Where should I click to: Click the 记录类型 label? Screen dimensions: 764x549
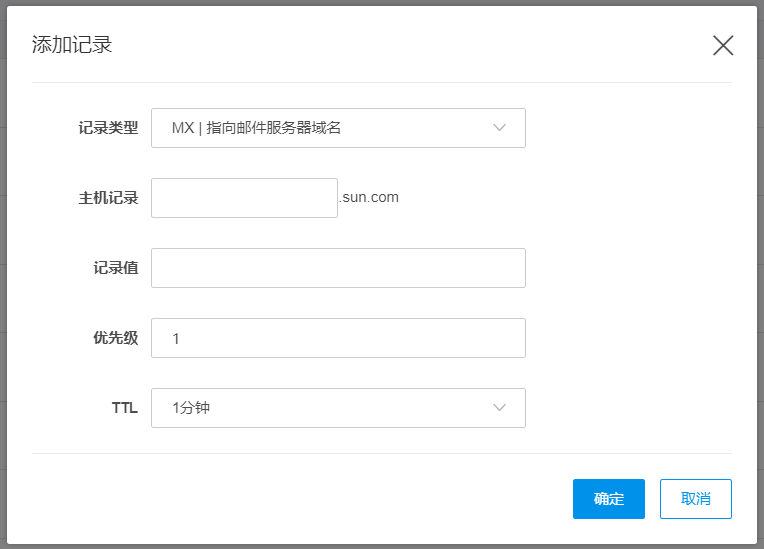(x=108, y=128)
